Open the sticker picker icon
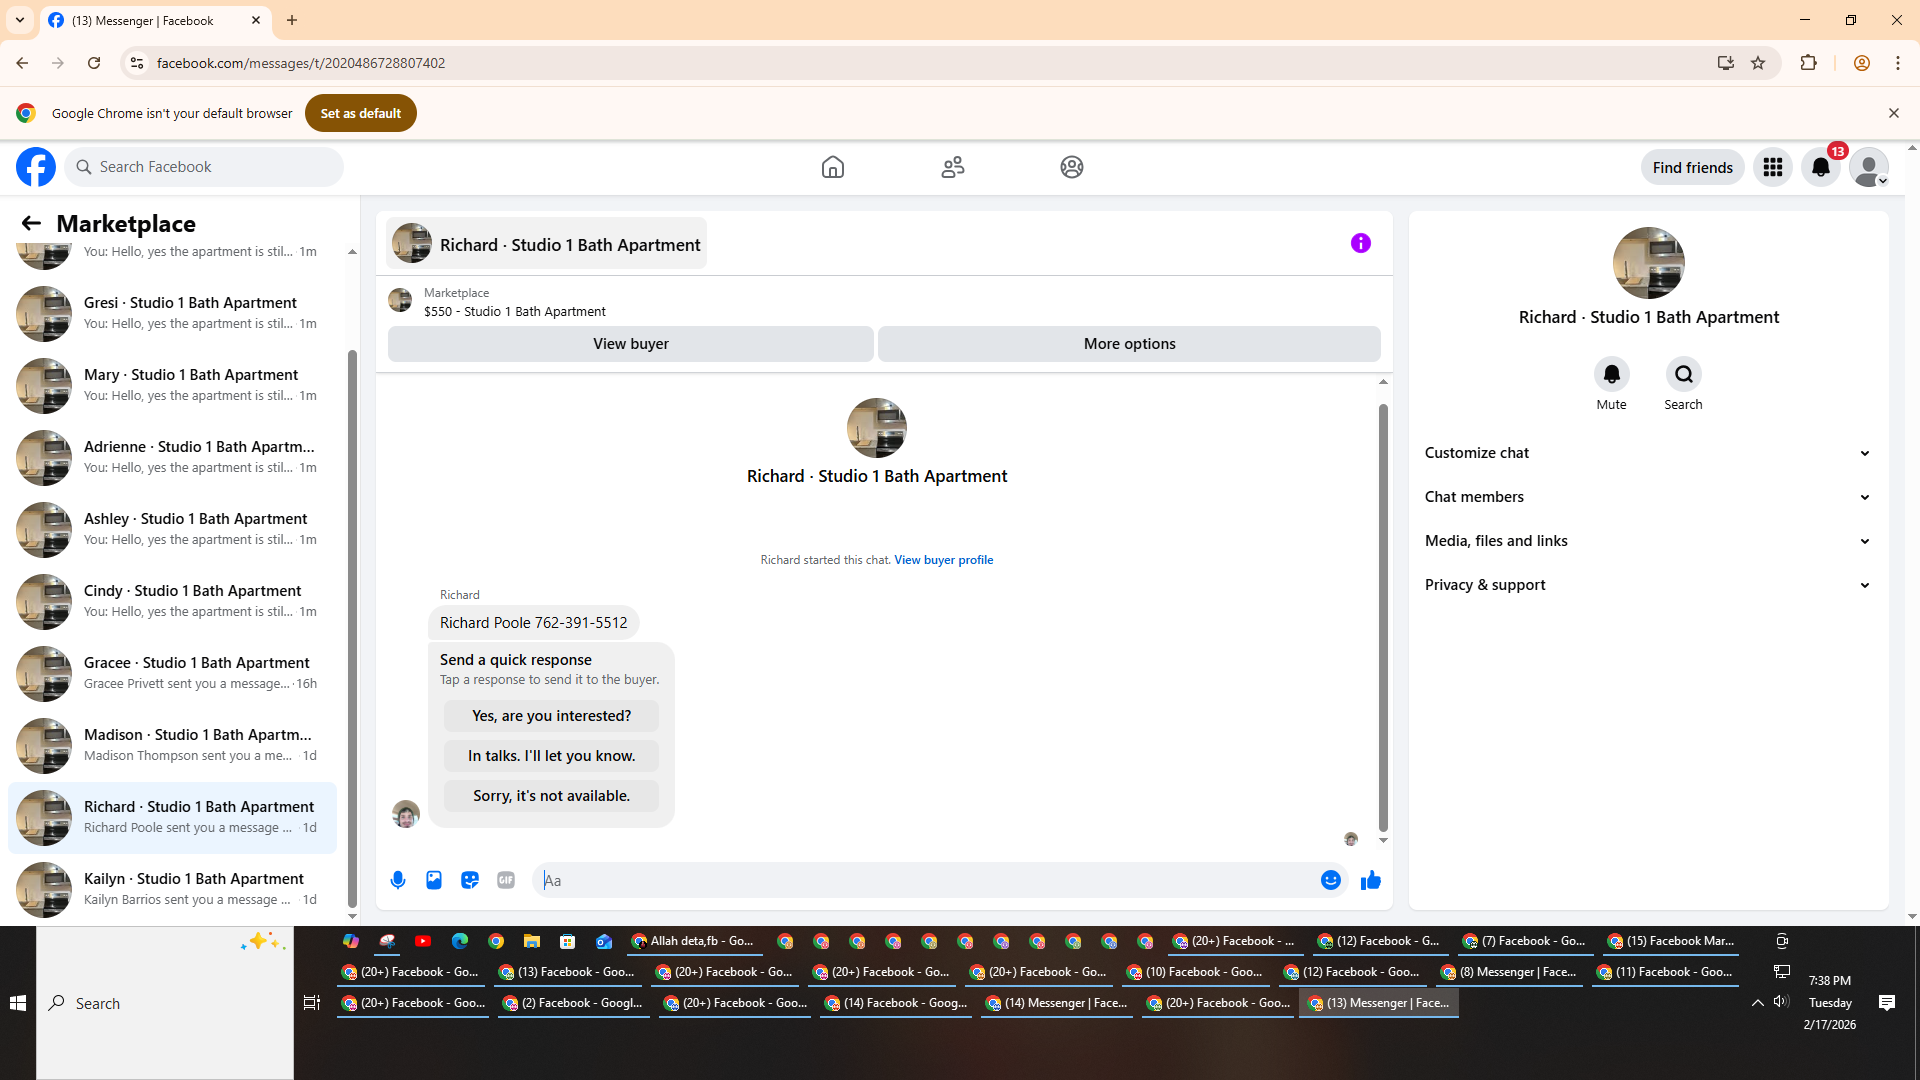1920x1080 pixels. pyautogui.click(x=470, y=880)
